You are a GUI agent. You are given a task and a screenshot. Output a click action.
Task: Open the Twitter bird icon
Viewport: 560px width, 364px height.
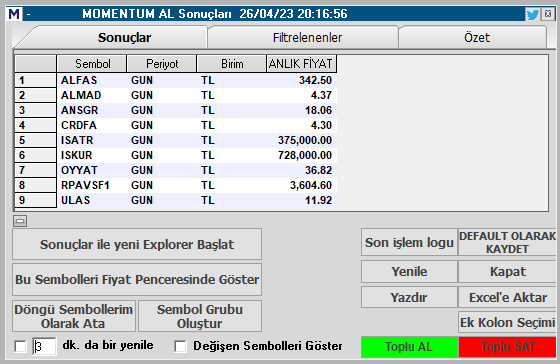tap(532, 15)
